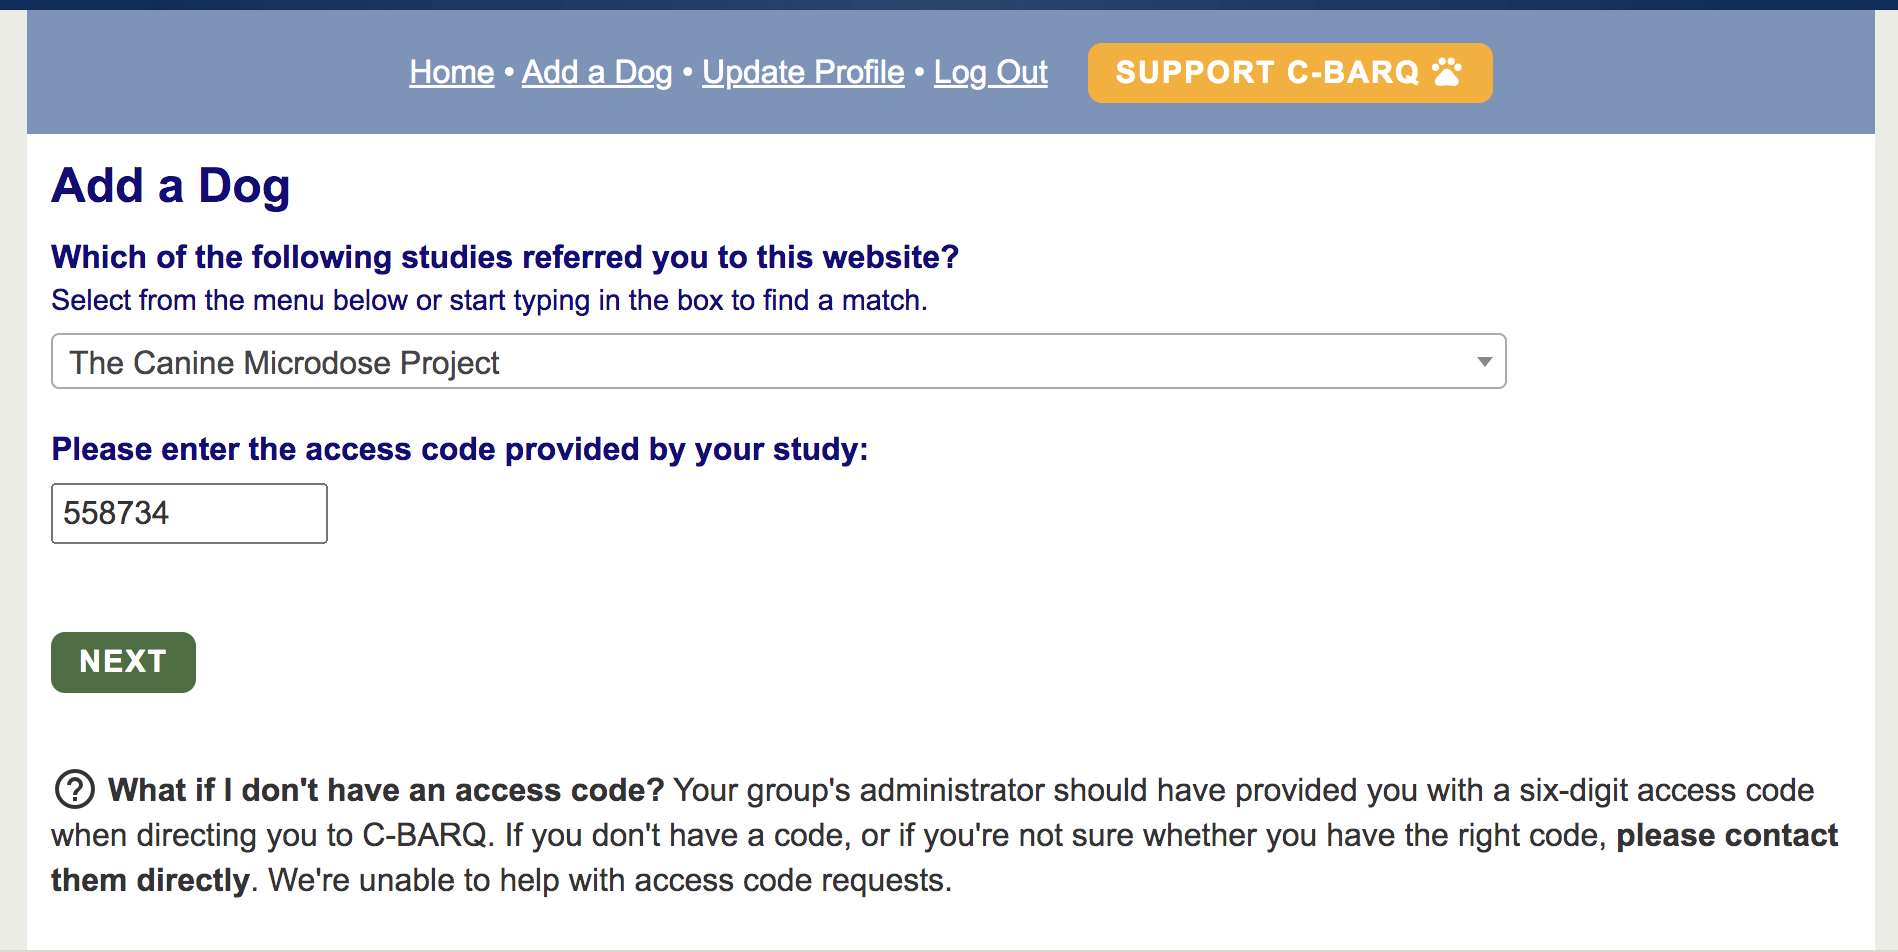This screenshot has width=1898, height=952.
Task: Click the green NEXT button
Action: click(x=123, y=662)
